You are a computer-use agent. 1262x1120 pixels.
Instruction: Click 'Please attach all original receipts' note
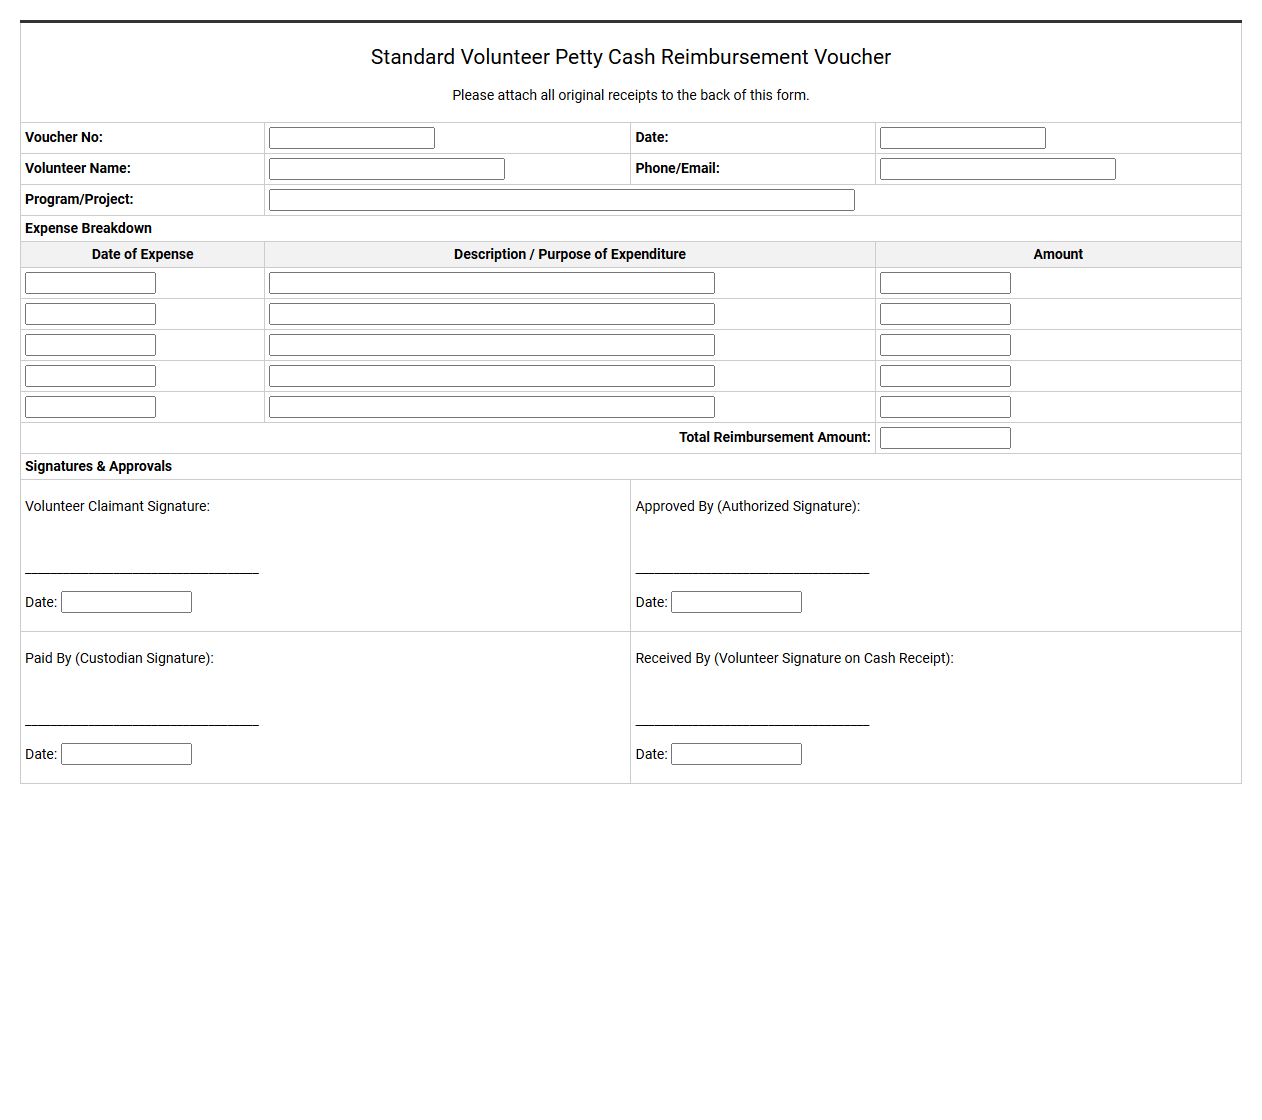point(631,95)
